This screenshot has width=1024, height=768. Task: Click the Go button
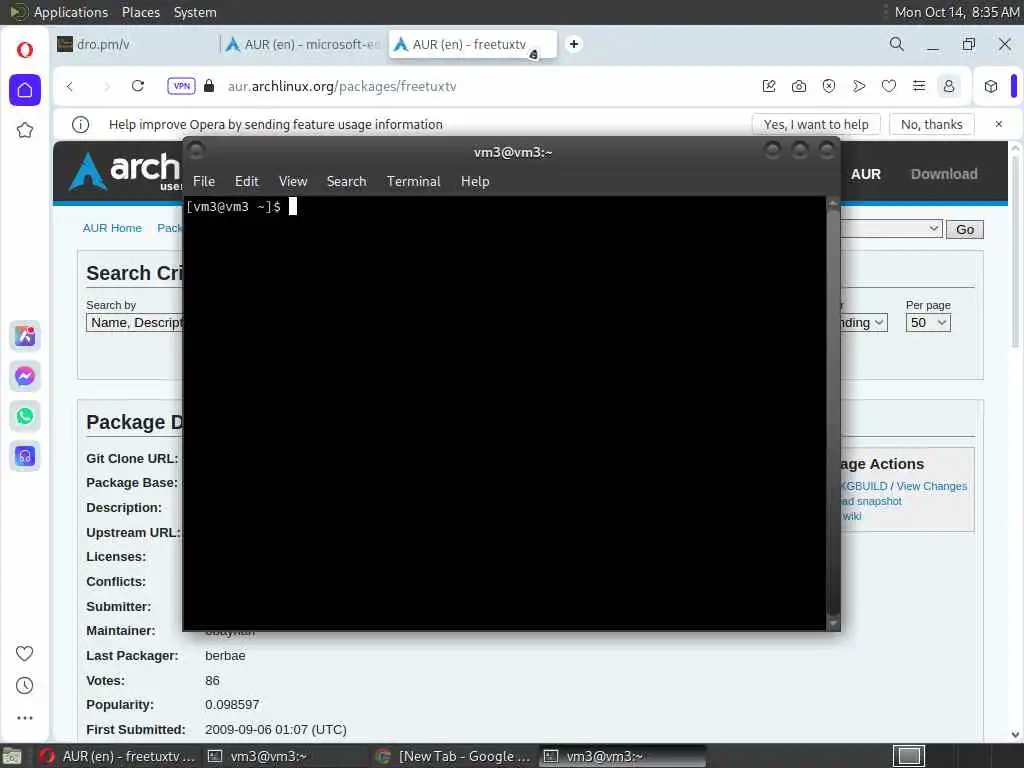coord(965,229)
